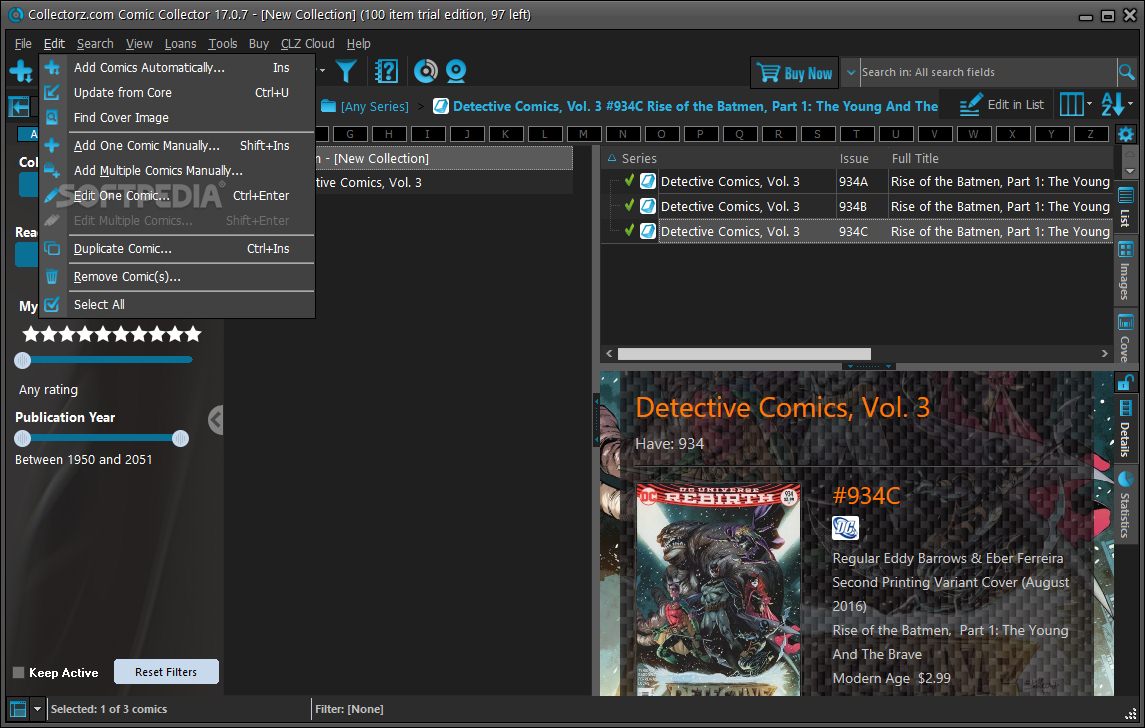Click the My Rating star row

click(x=112, y=334)
